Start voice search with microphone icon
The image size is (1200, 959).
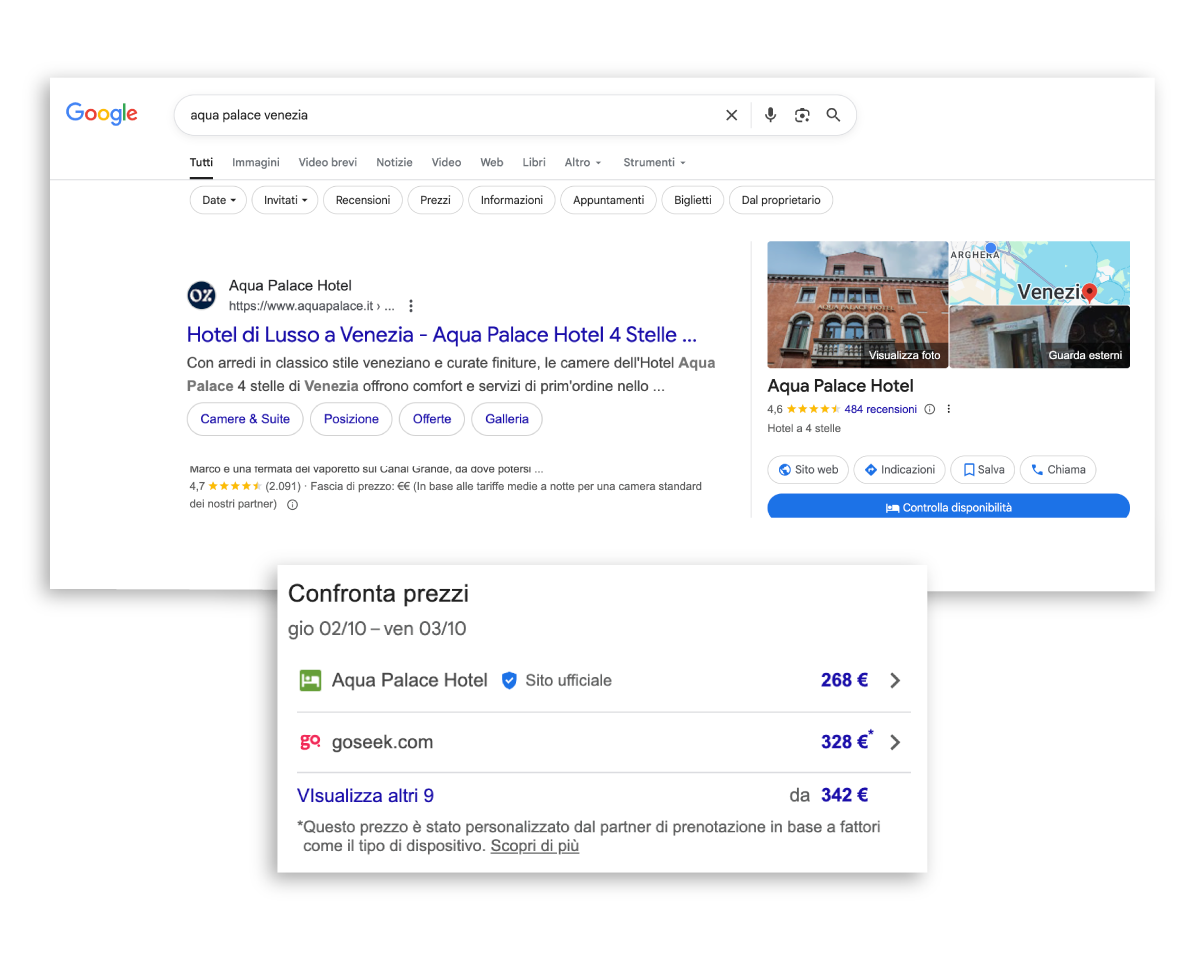[770, 115]
